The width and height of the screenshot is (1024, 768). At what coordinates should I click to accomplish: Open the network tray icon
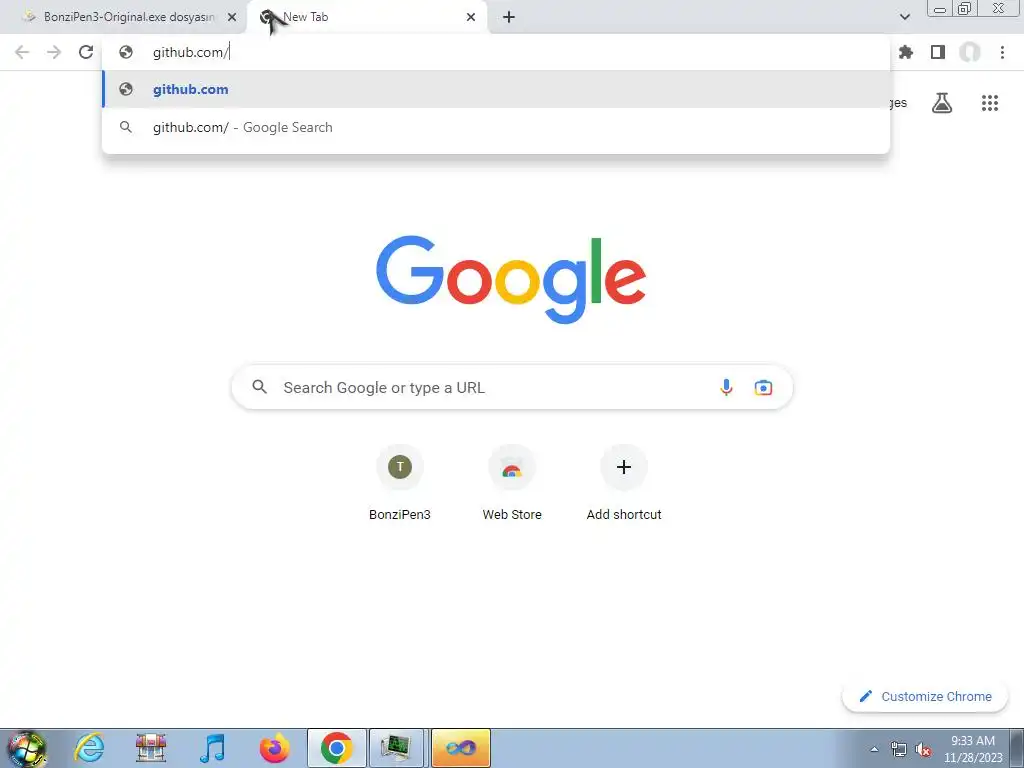(x=899, y=749)
